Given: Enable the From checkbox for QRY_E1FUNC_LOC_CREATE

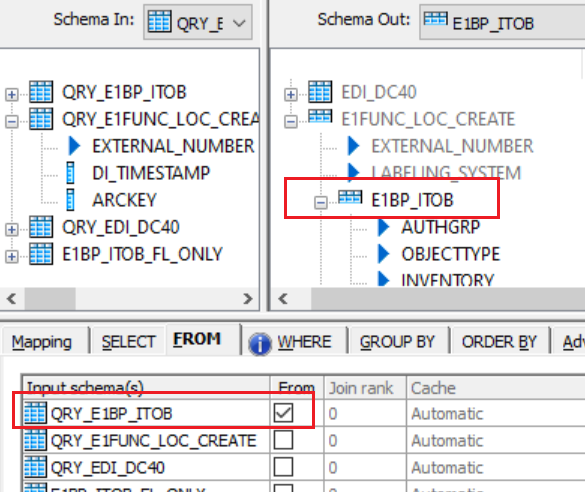Looking at the screenshot, I should tap(283, 440).
